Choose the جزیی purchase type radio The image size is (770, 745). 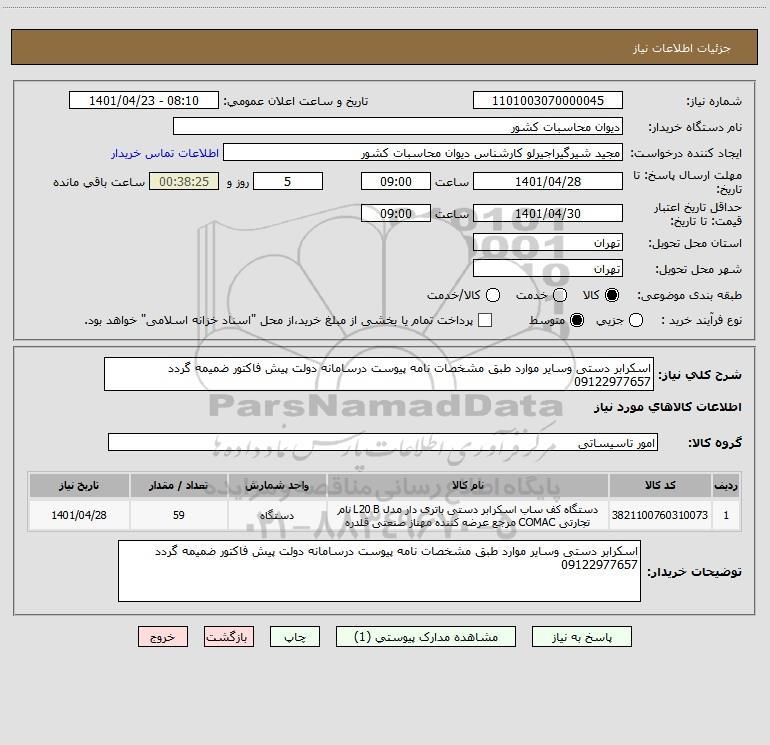[636, 320]
